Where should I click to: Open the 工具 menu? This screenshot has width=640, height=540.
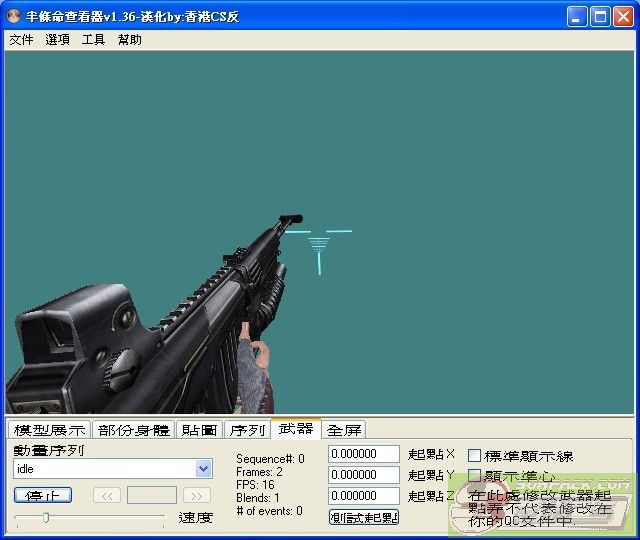[93, 40]
